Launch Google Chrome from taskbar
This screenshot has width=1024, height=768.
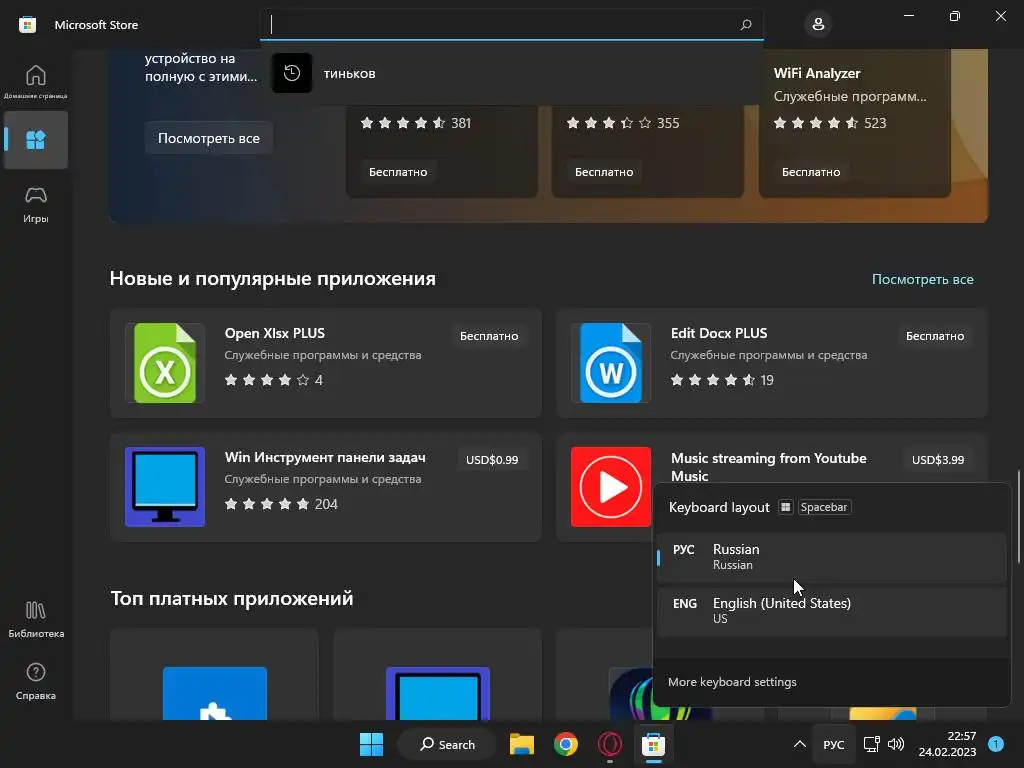(566, 744)
